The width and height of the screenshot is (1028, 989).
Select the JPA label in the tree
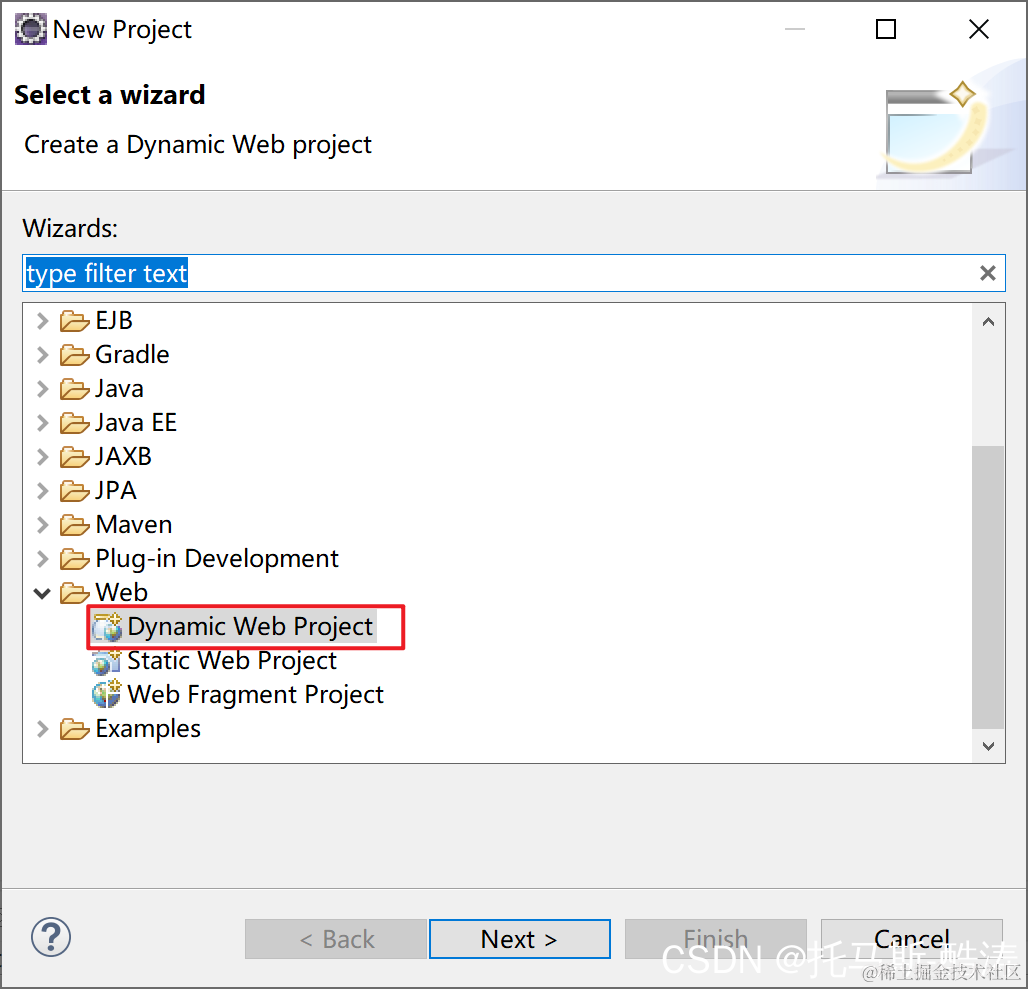[x=116, y=491]
